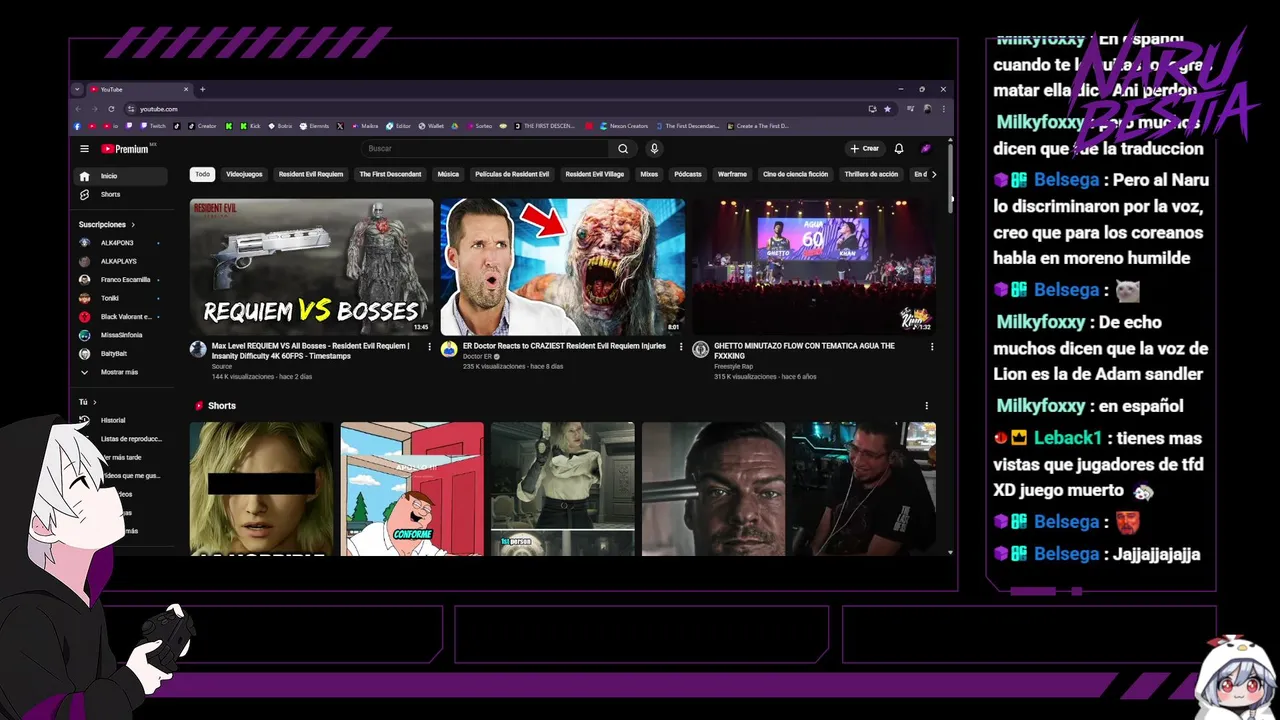
Task: Open options for GHETTO MINUTAZO video
Action: [x=932, y=347]
